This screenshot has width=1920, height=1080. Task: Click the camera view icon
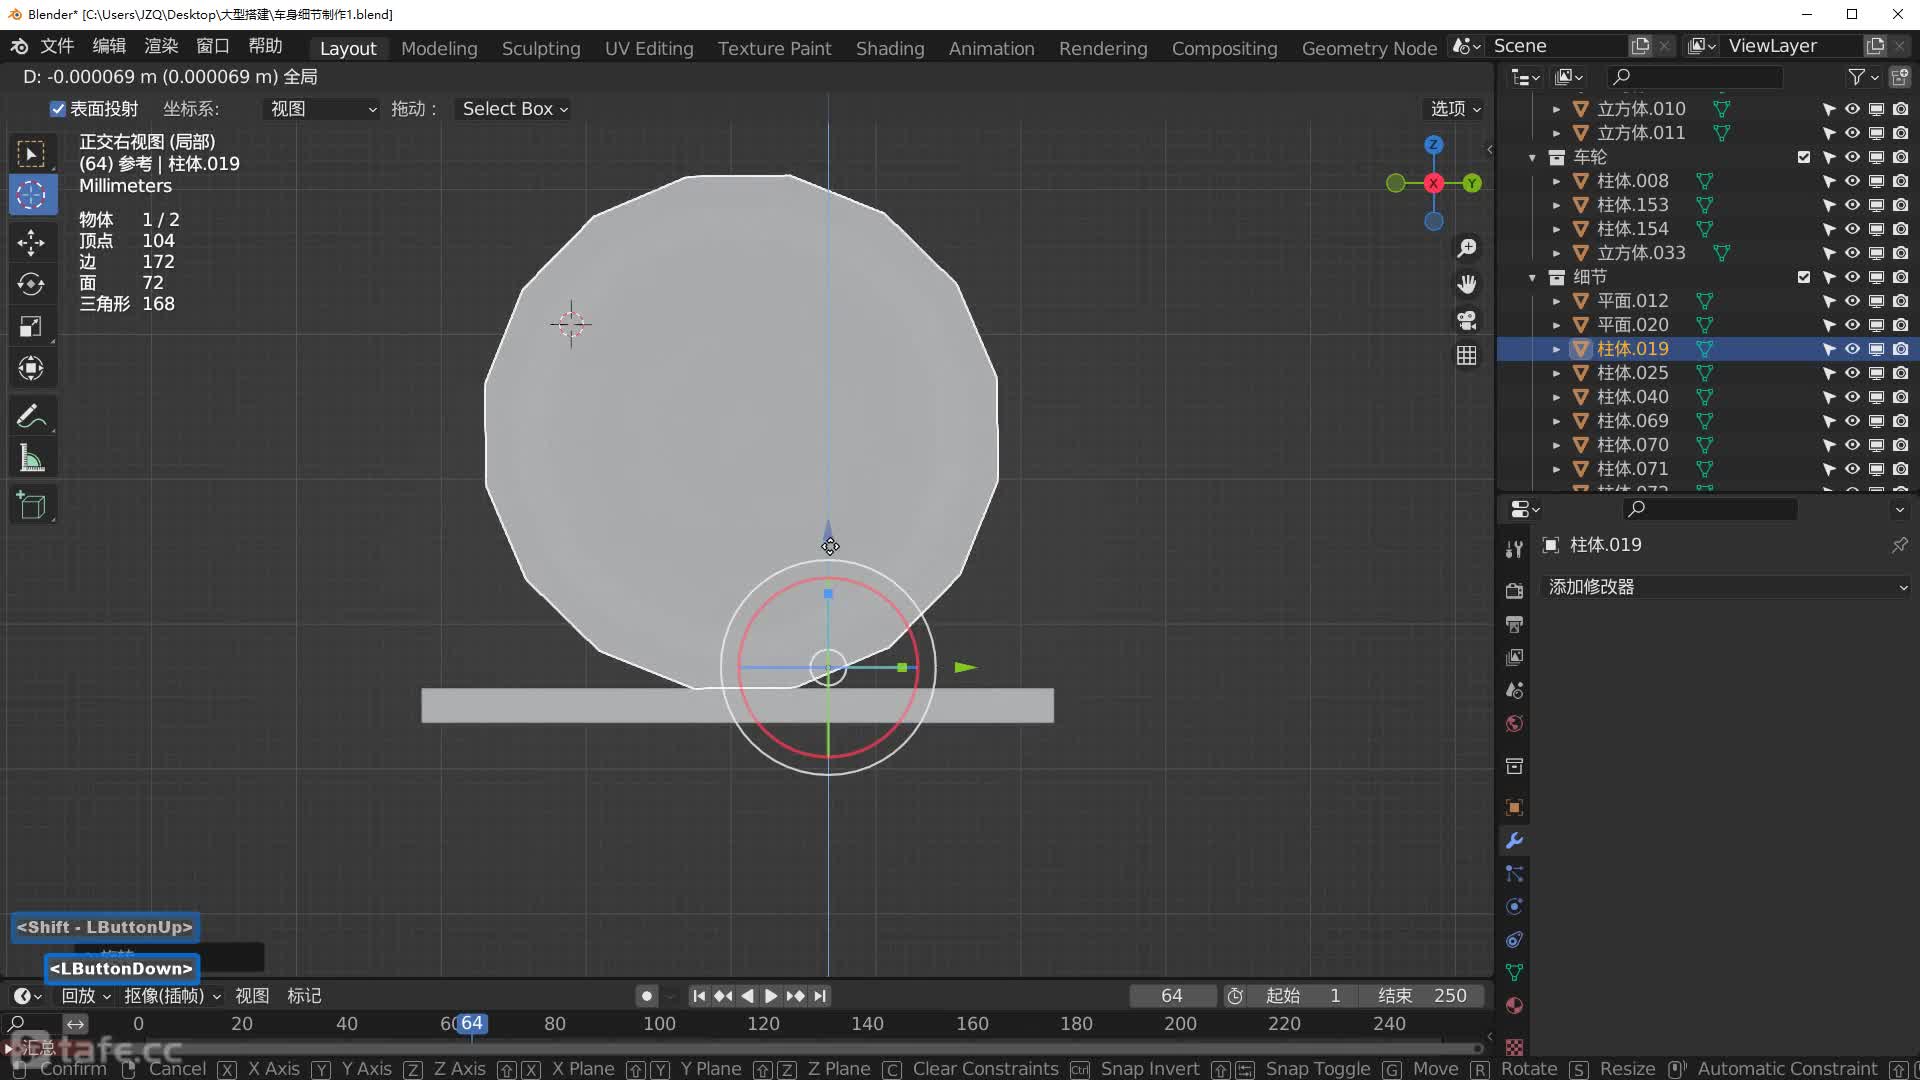[1466, 320]
